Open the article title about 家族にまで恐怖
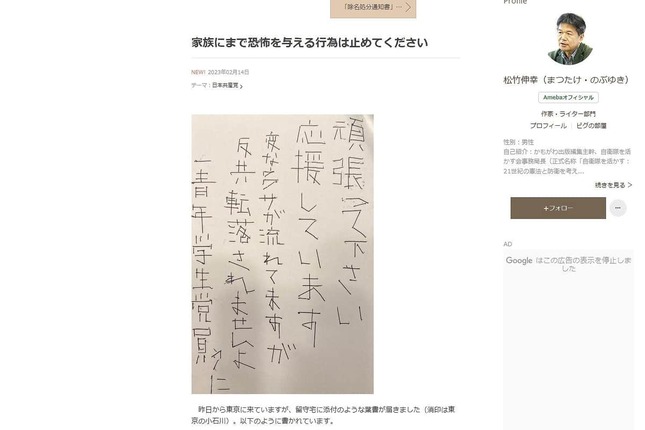Viewport: 645px width, 430px height. [310, 43]
